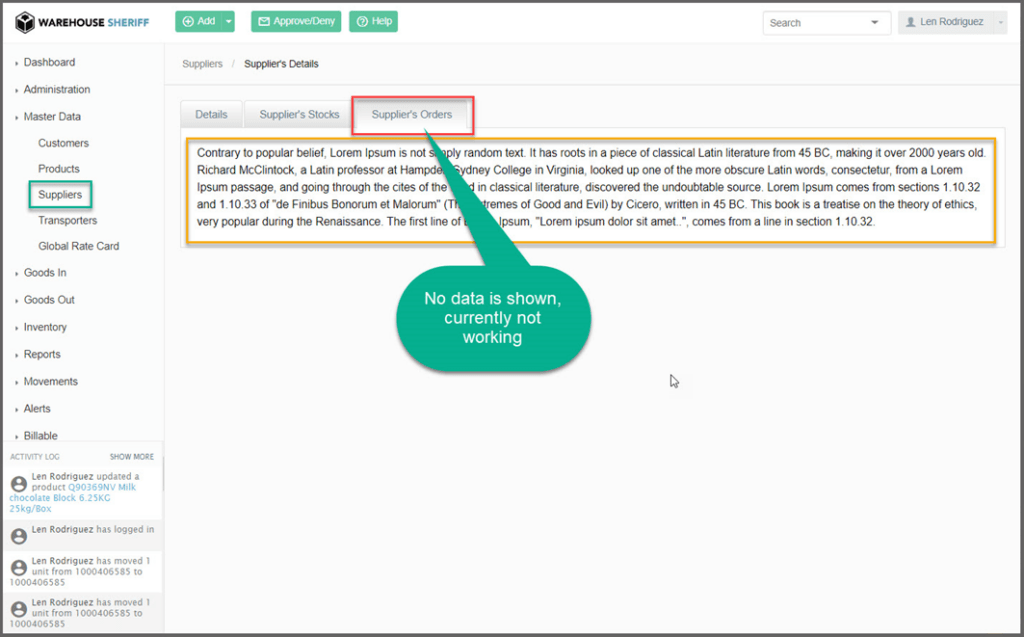Collapse the Master Data section
This screenshot has width=1024, height=637.
click(52, 116)
